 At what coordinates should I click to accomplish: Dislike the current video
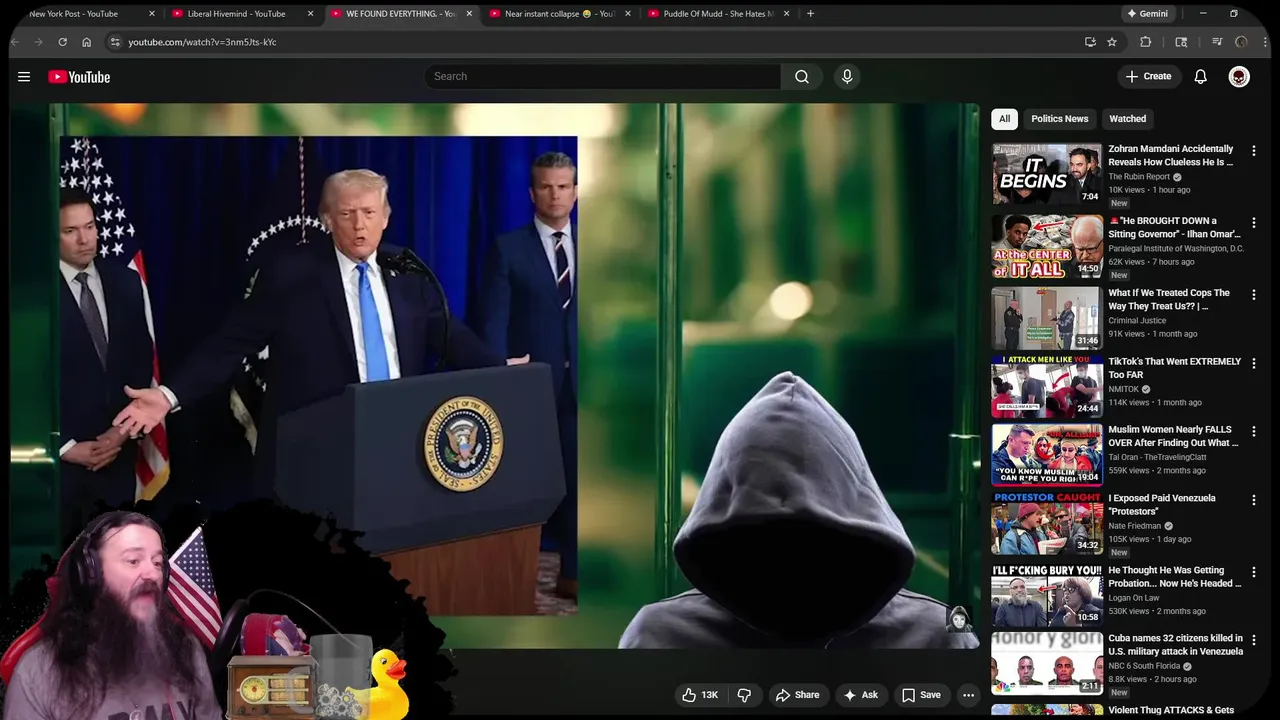click(x=744, y=695)
